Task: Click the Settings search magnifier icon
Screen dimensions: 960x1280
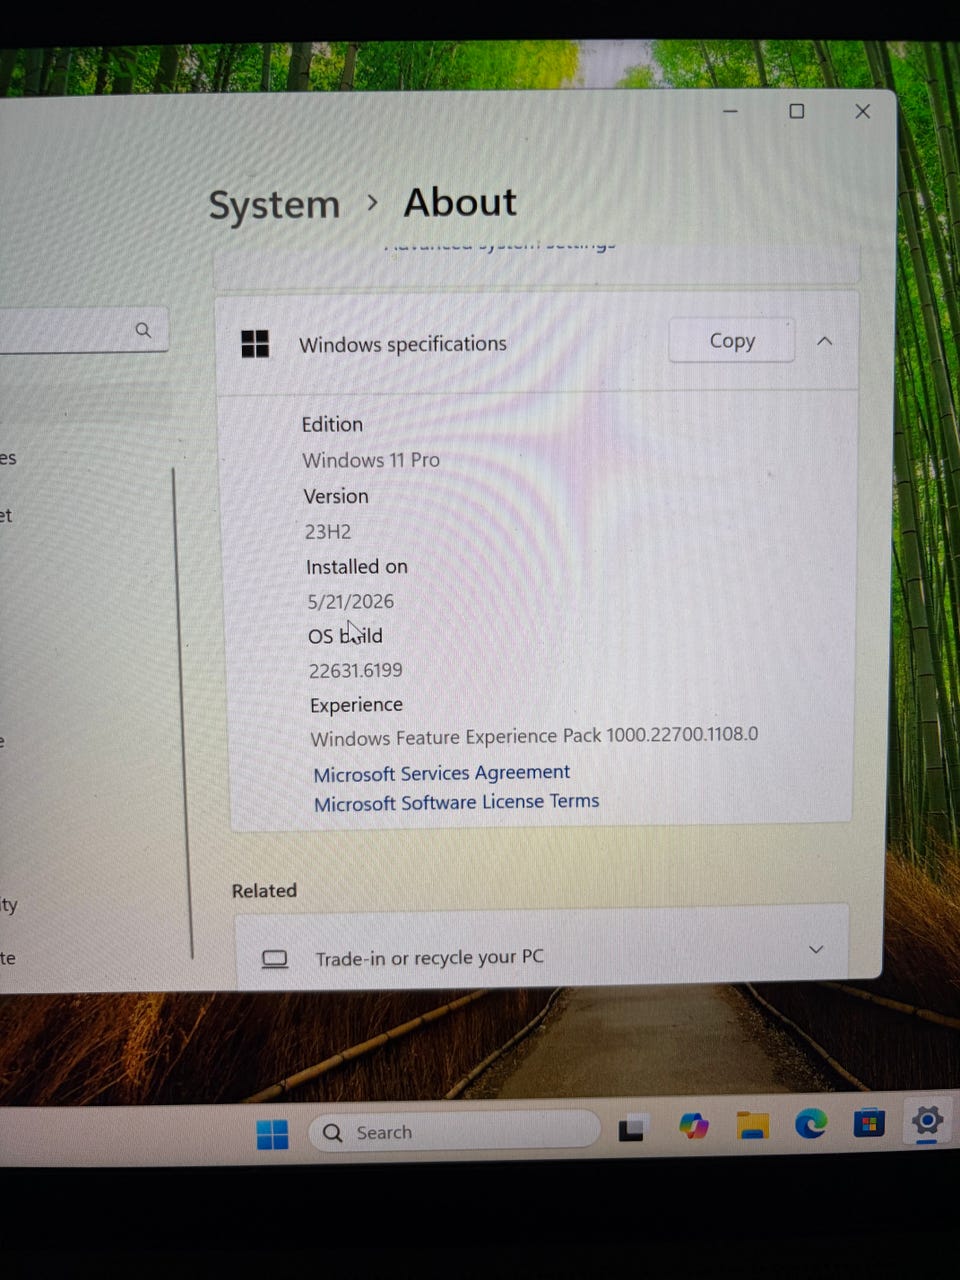Action: [143, 330]
